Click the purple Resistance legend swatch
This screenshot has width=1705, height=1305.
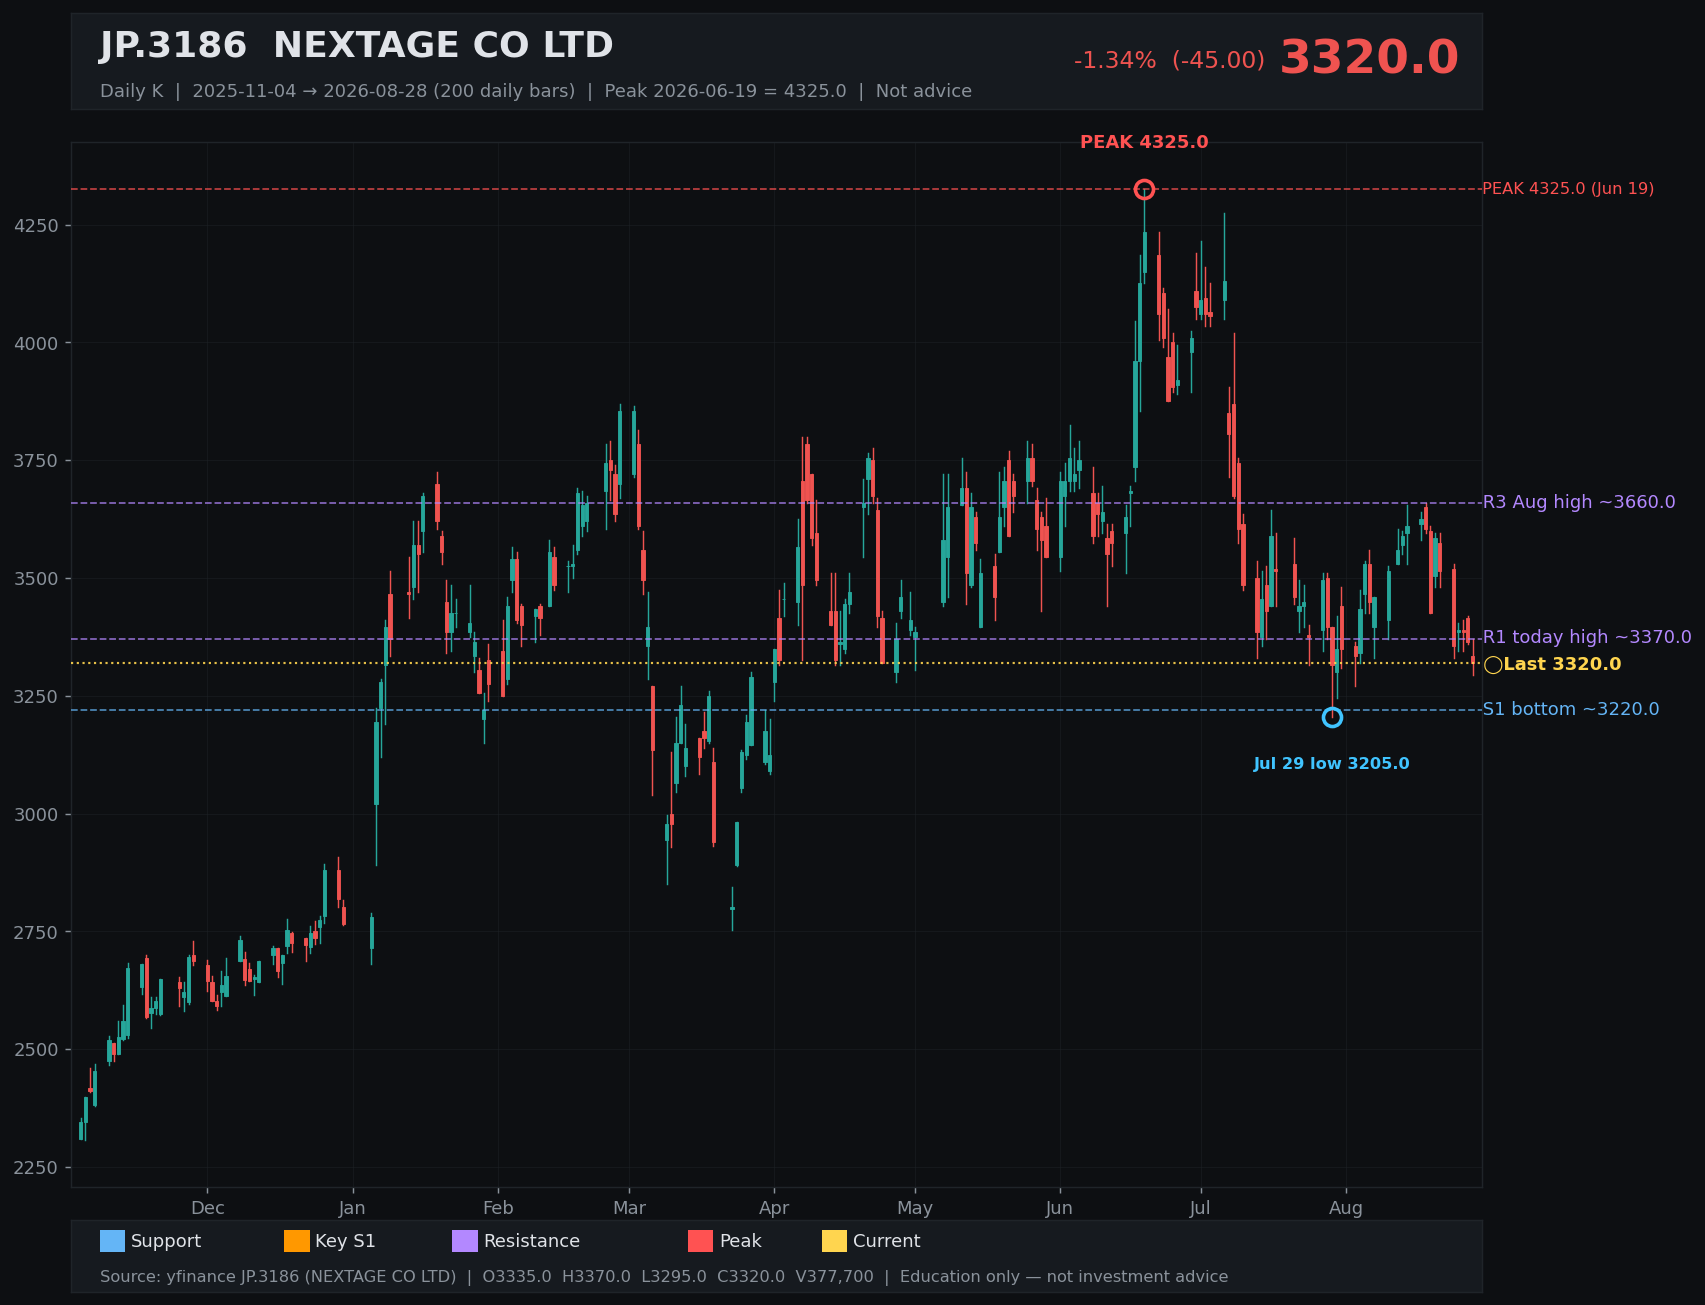pos(465,1241)
